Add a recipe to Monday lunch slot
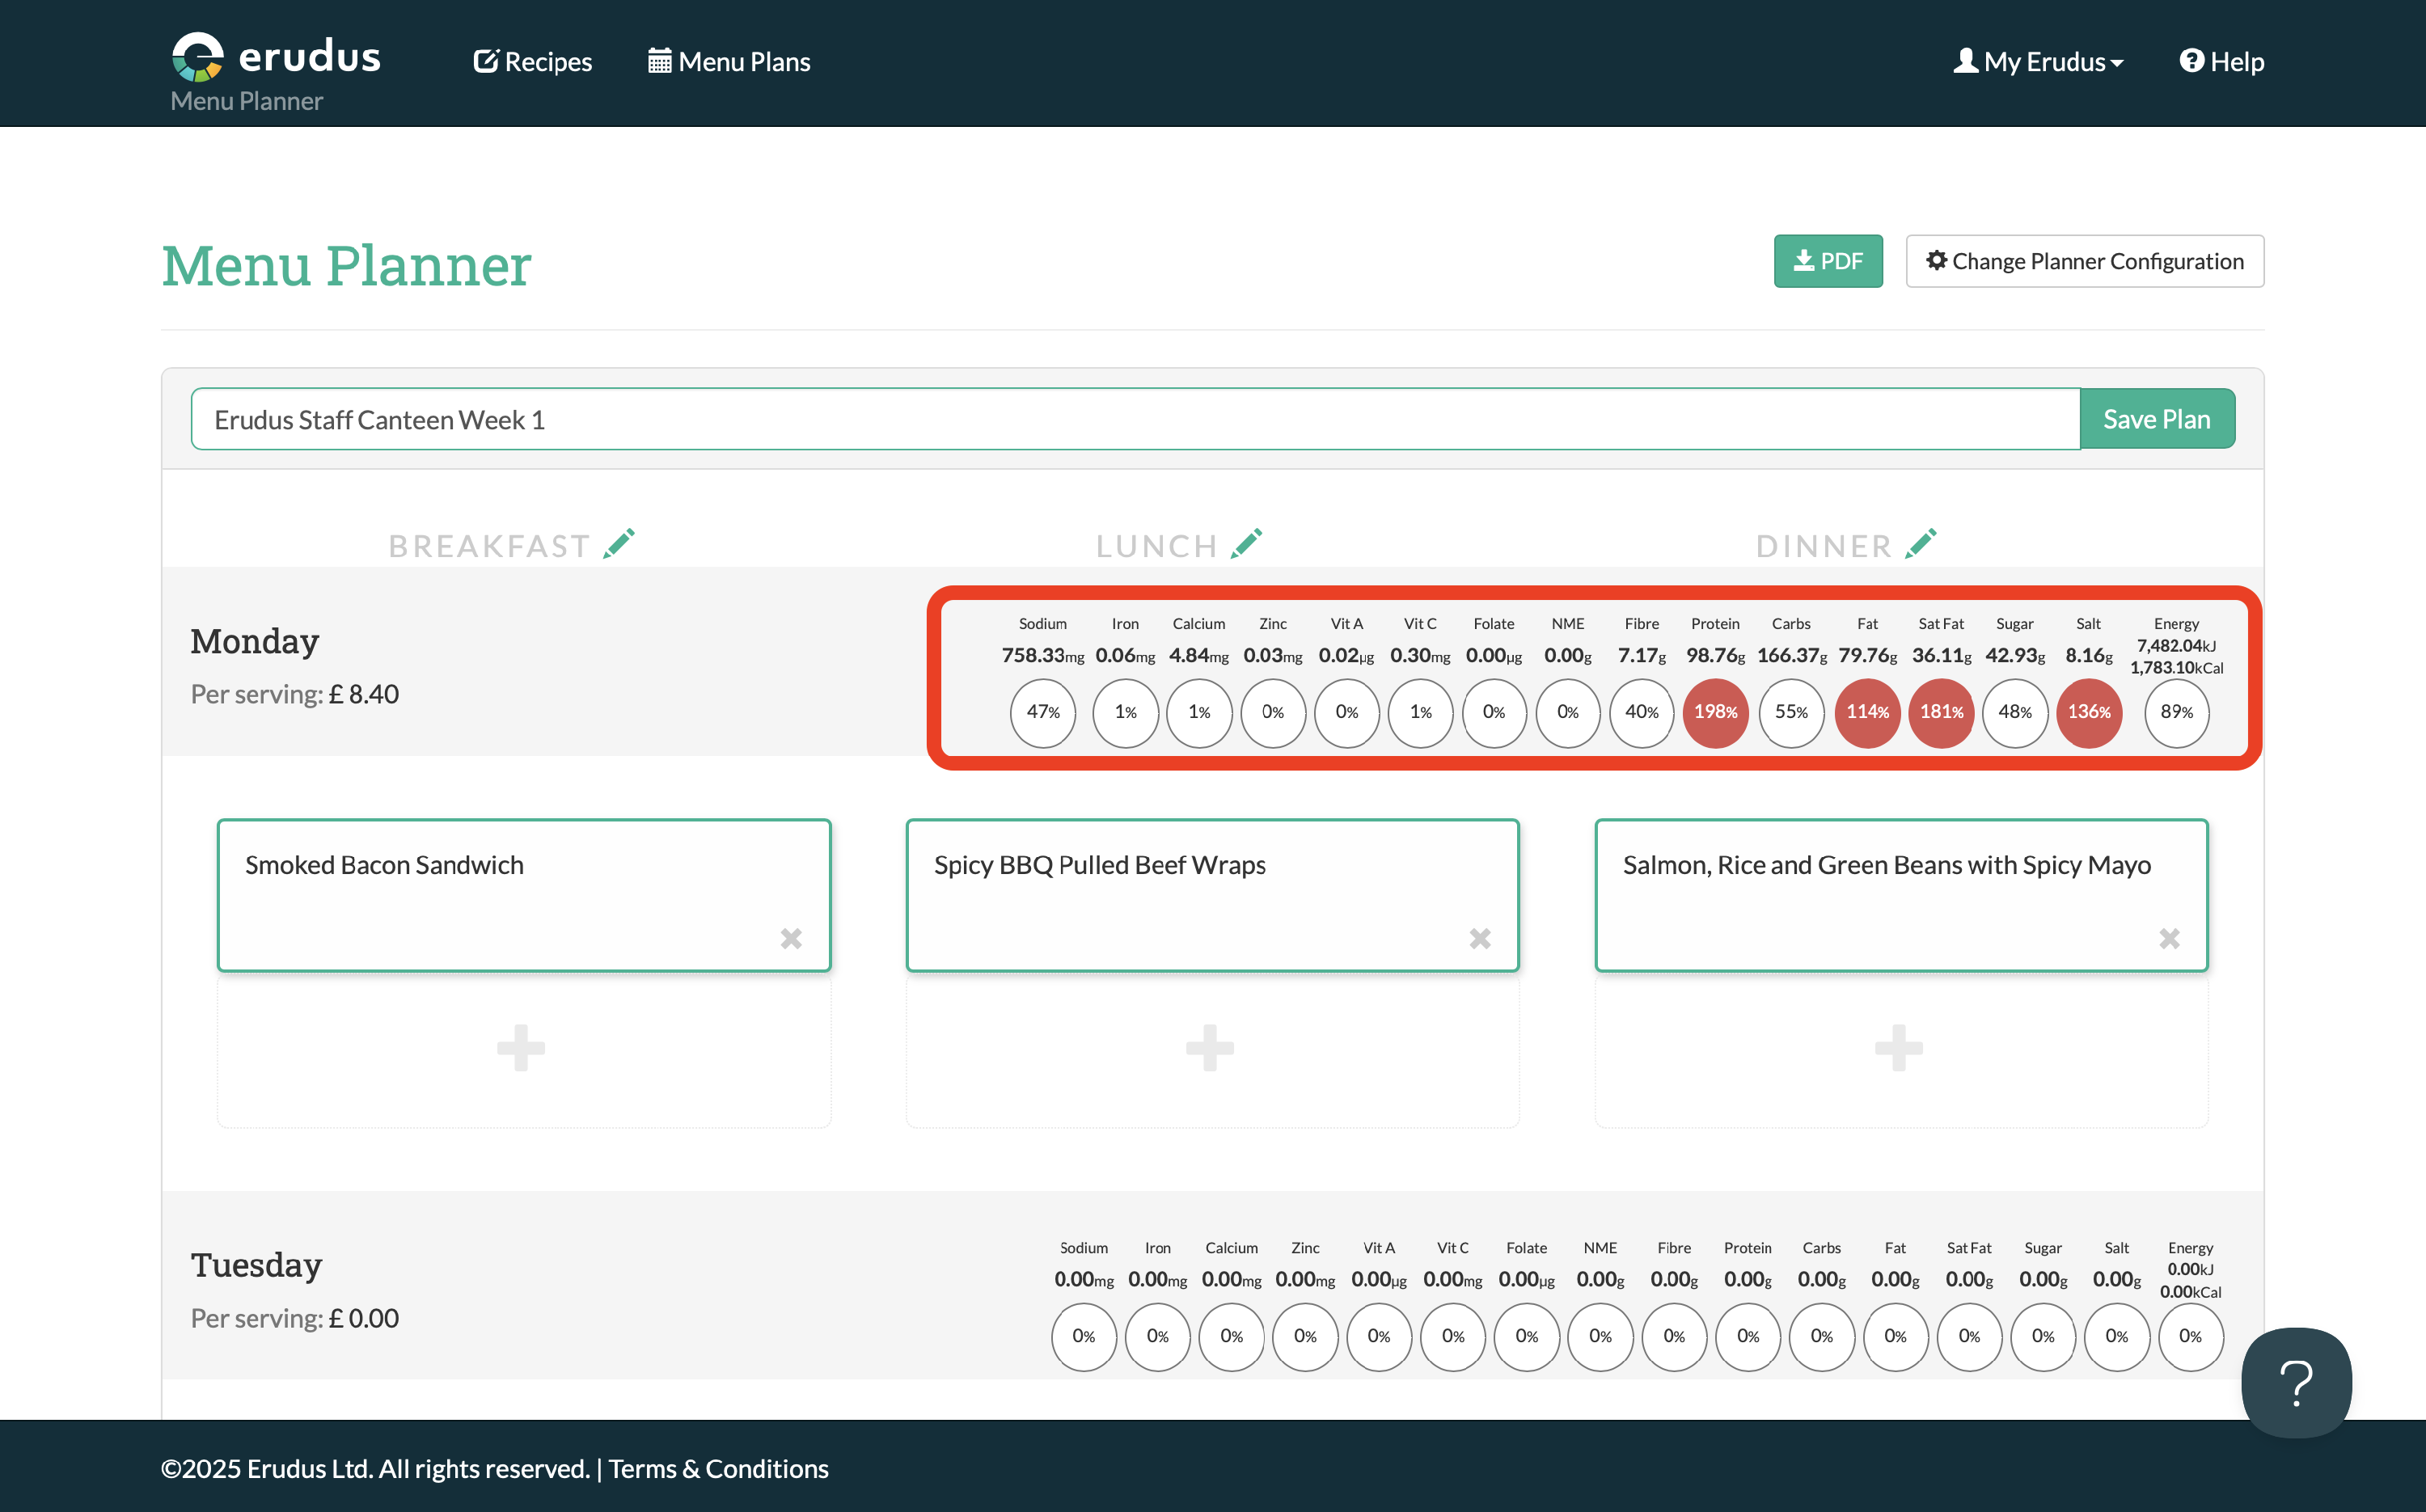 tap(1211, 1048)
